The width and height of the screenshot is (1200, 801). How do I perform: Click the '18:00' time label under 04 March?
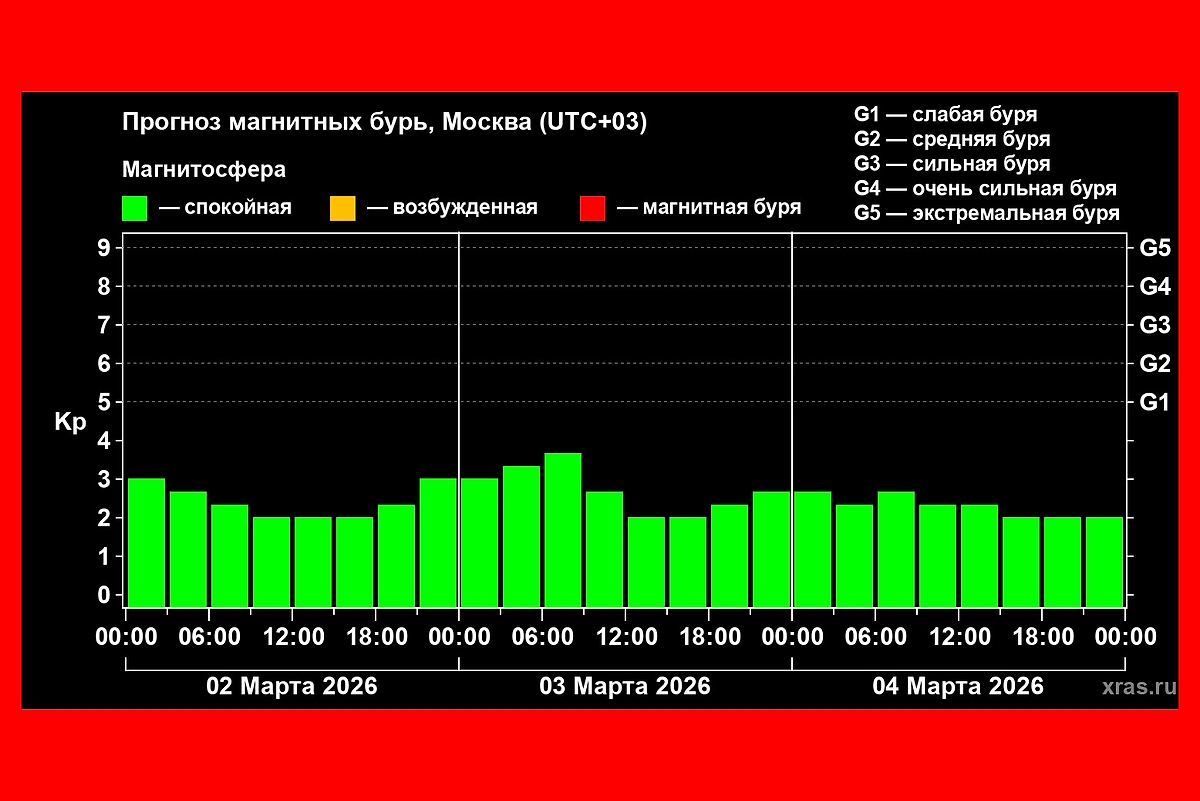click(1041, 637)
